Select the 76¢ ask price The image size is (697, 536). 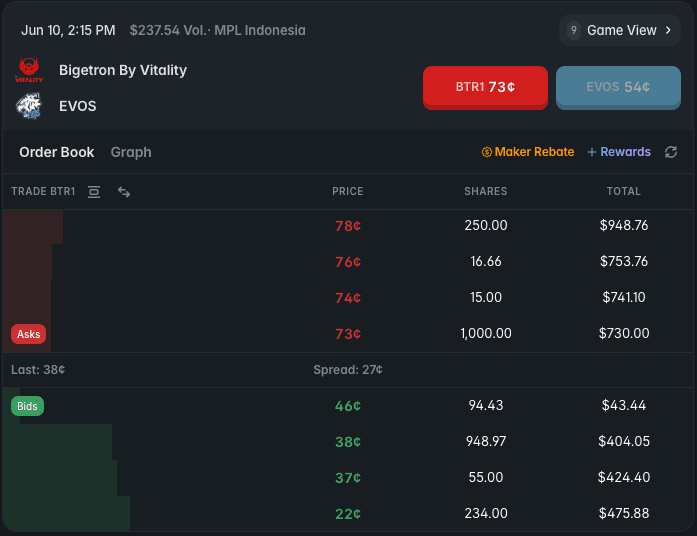348,262
